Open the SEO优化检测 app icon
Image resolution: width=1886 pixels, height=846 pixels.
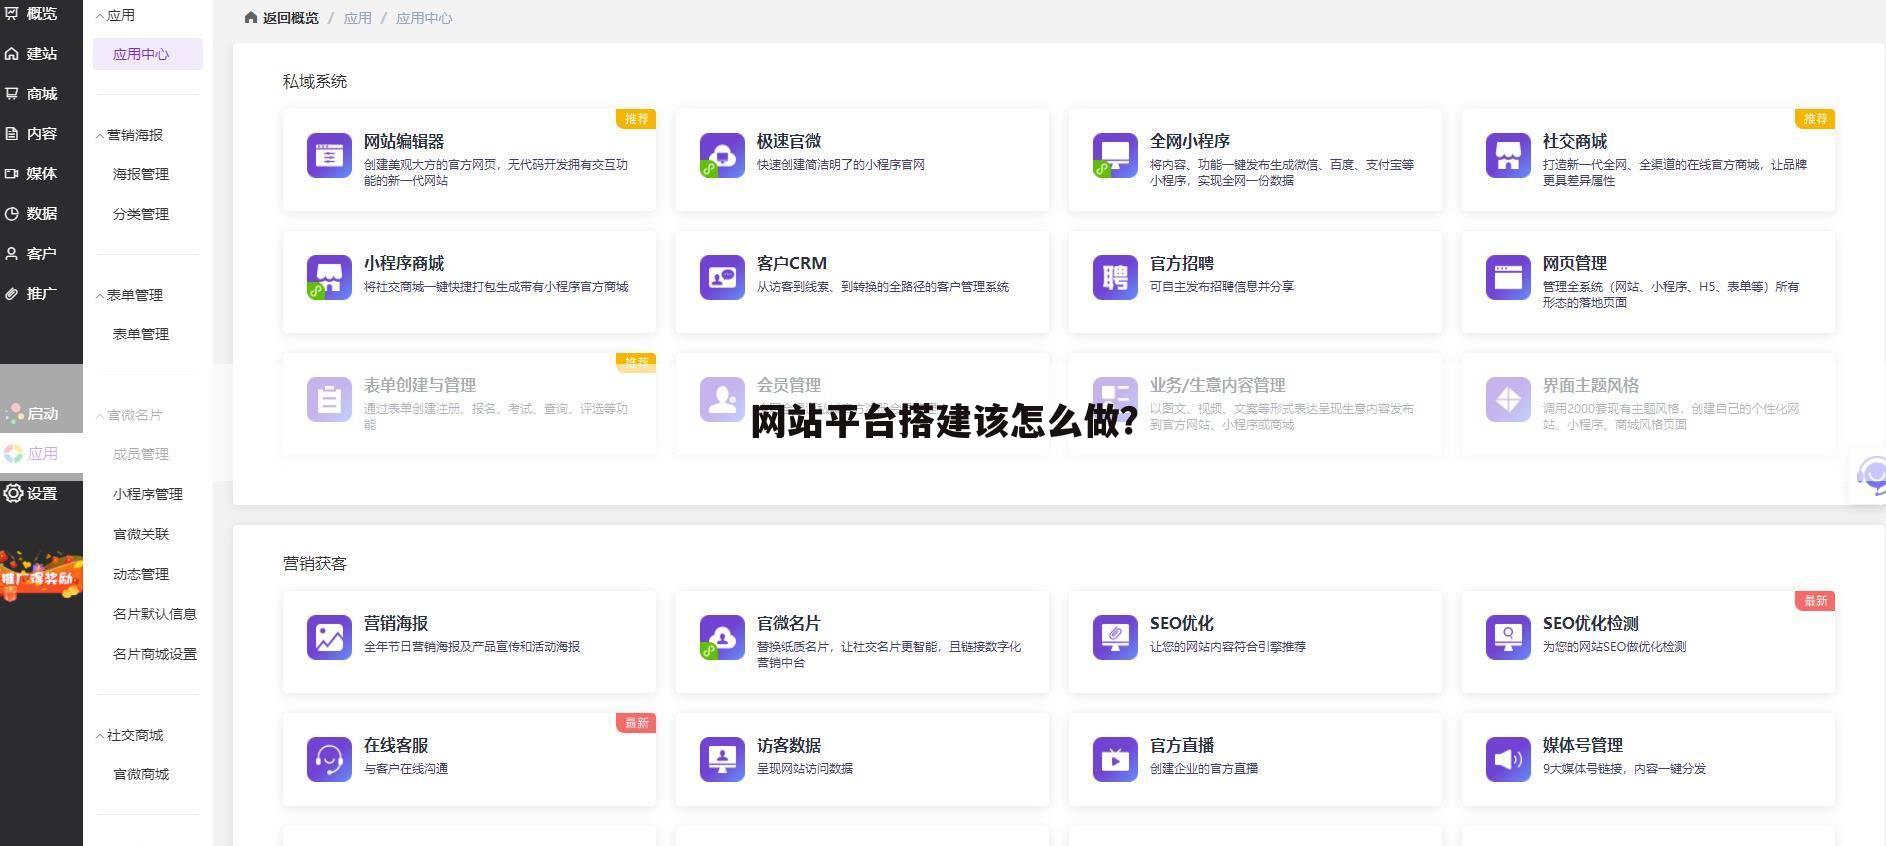click(1508, 638)
